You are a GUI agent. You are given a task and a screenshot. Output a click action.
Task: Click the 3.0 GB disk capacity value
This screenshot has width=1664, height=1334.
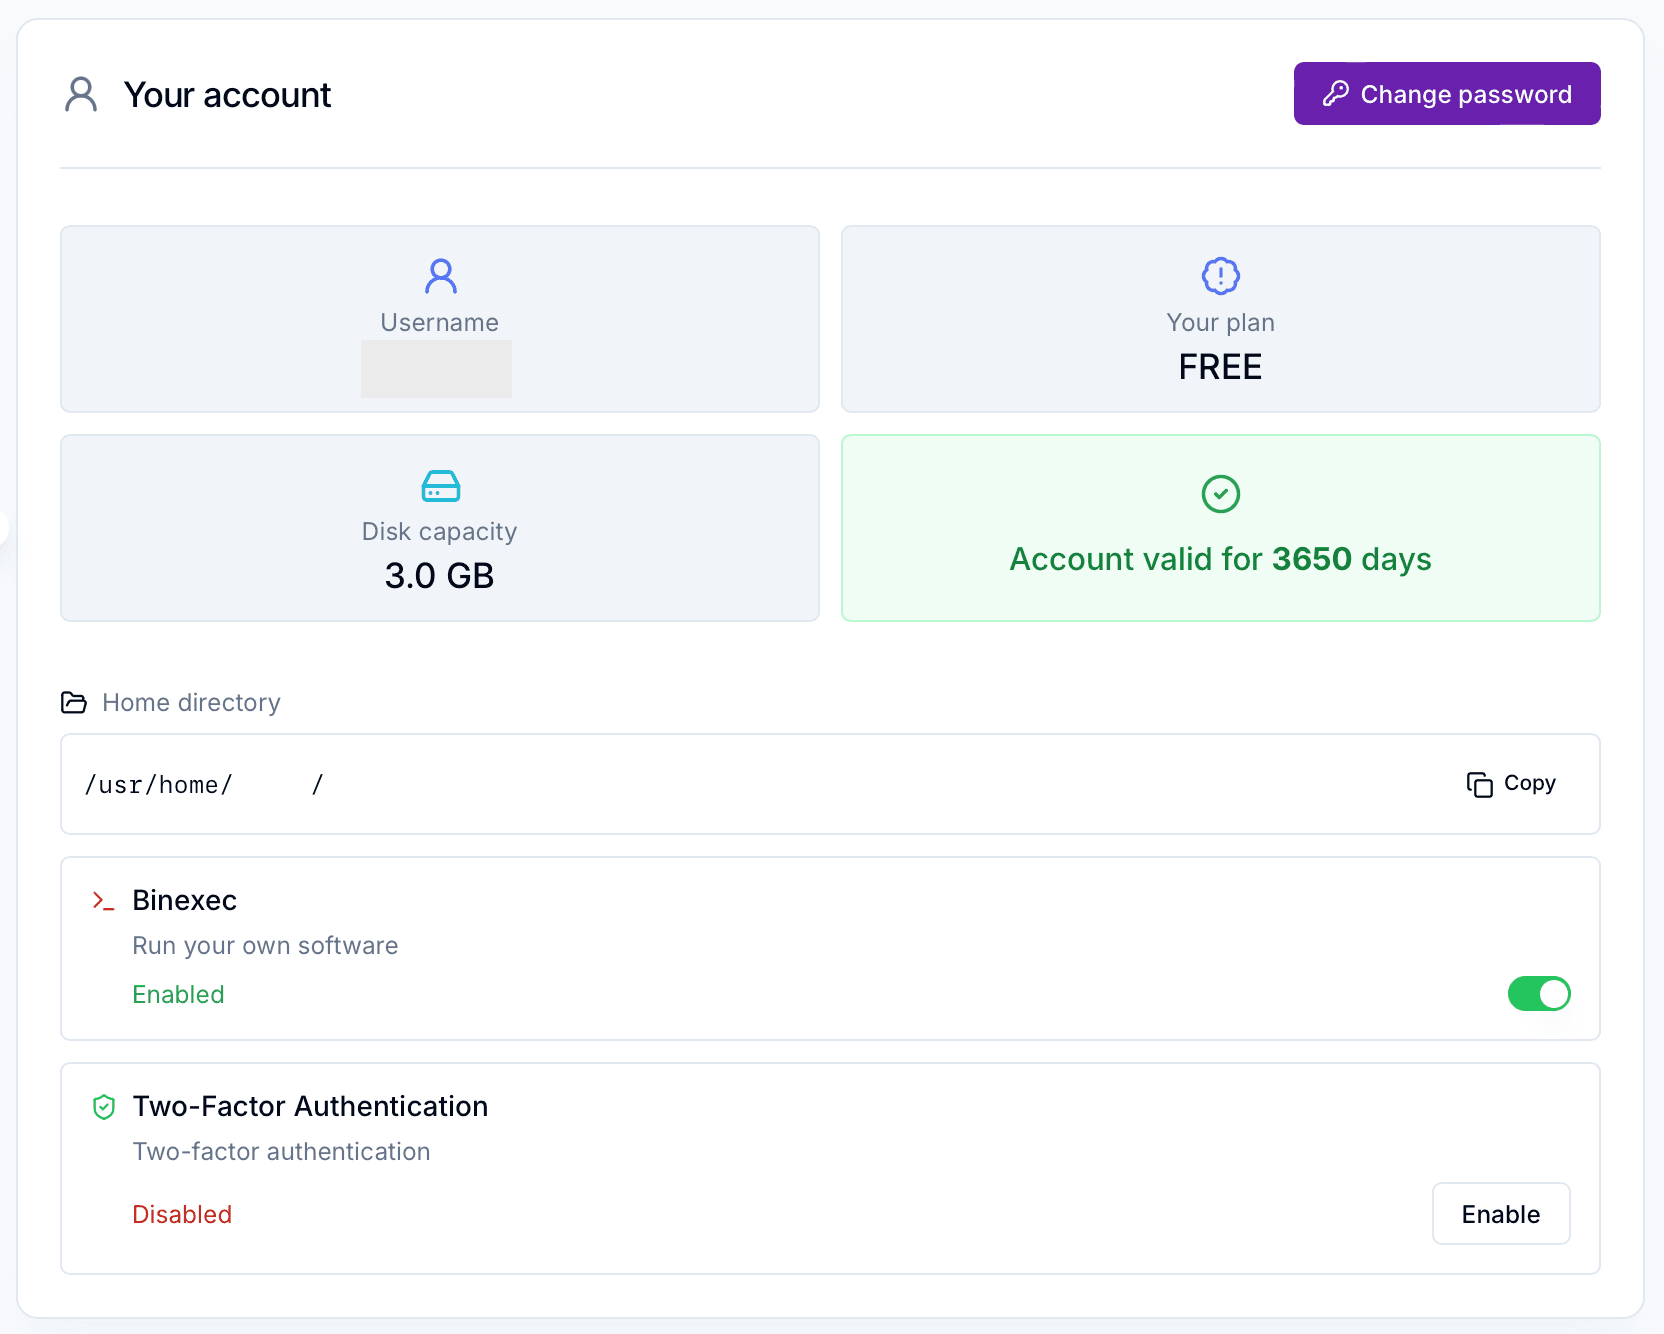coord(440,576)
